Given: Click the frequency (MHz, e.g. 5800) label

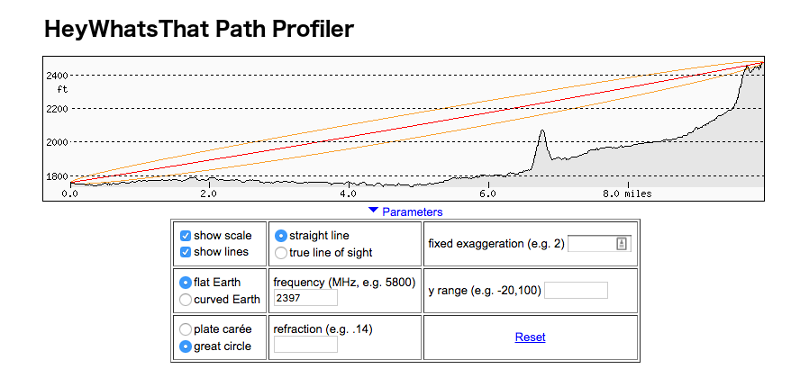Looking at the screenshot, I should pyautogui.click(x=344, y=282).
